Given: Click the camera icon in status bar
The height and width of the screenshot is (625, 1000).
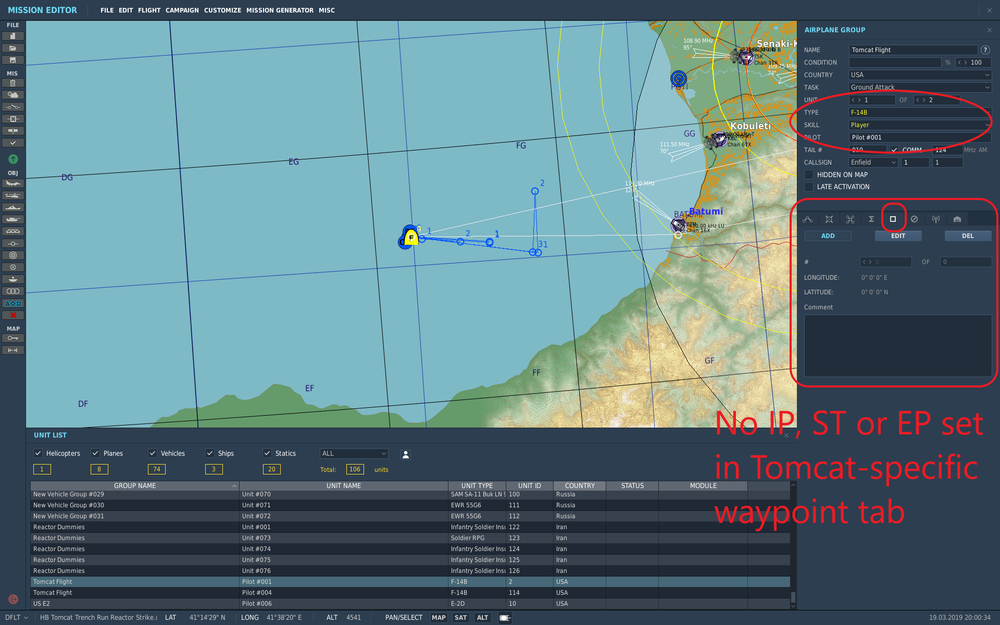Looking at the screenshot, I should point(505,617).
